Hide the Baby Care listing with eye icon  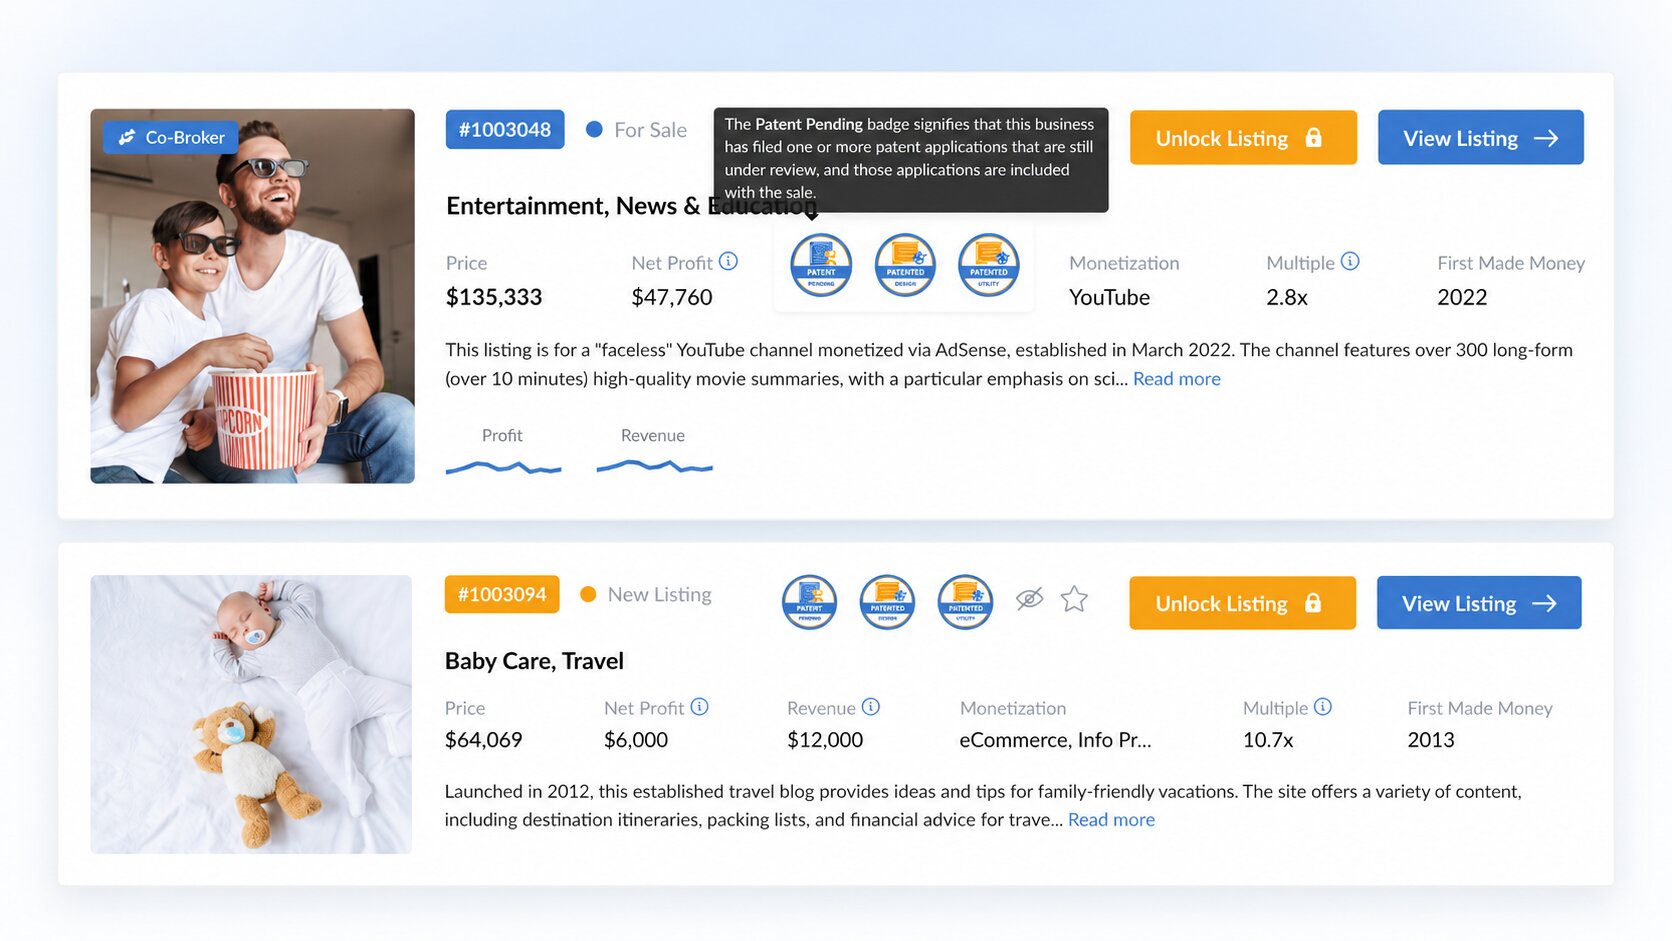coord(1029,598)
